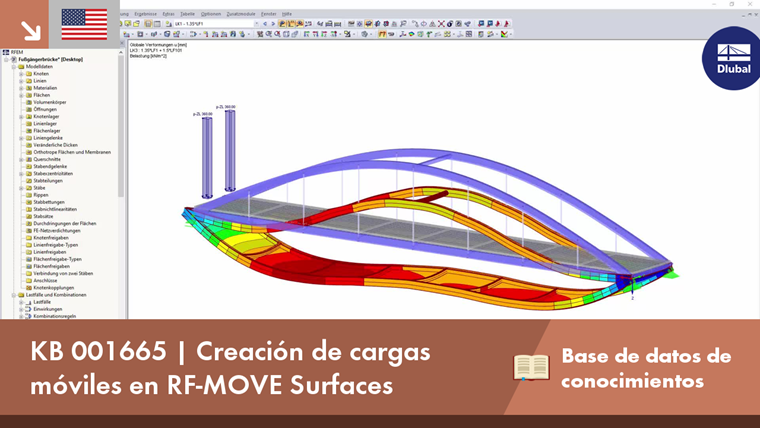This screenshot has width=760, height=428.
Task: Click the Einwirkungen icon in tree
Action: 29,309
